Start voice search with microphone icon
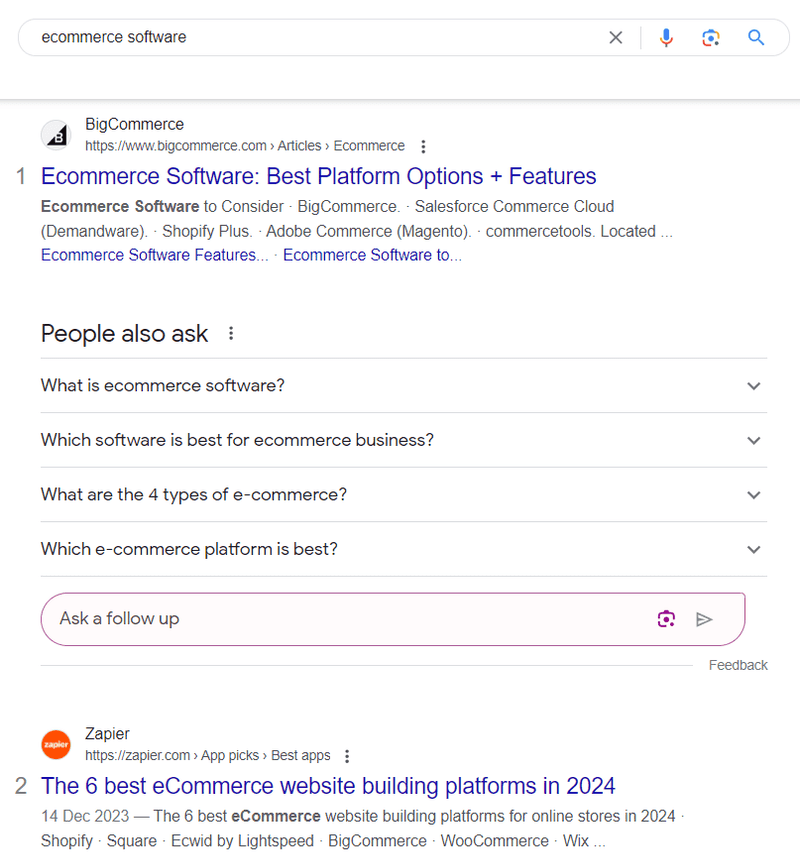 click(666, 37)
